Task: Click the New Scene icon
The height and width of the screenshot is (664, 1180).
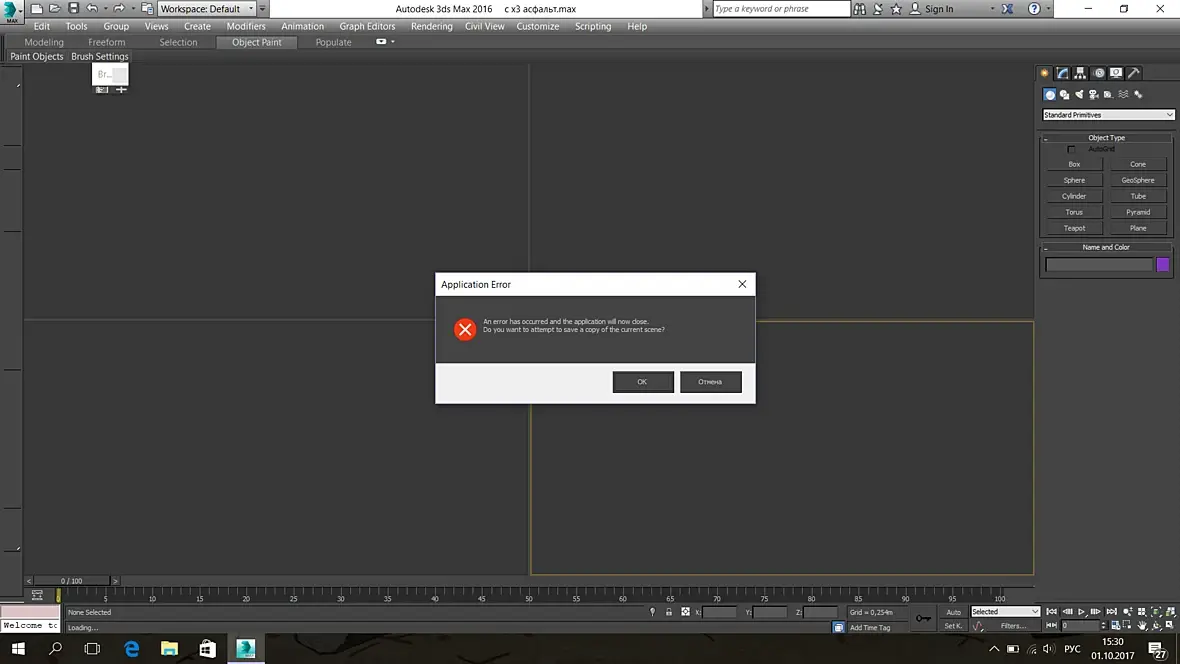Action: [36, 8]
